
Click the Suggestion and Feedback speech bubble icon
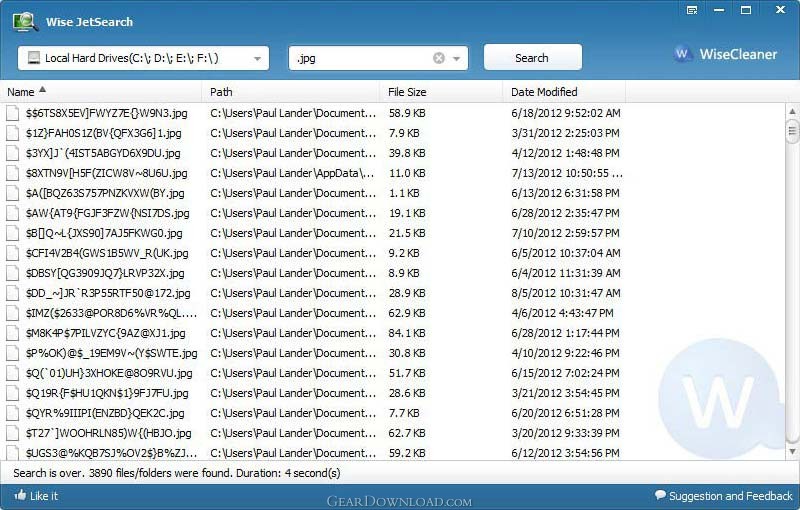(661, 496)
